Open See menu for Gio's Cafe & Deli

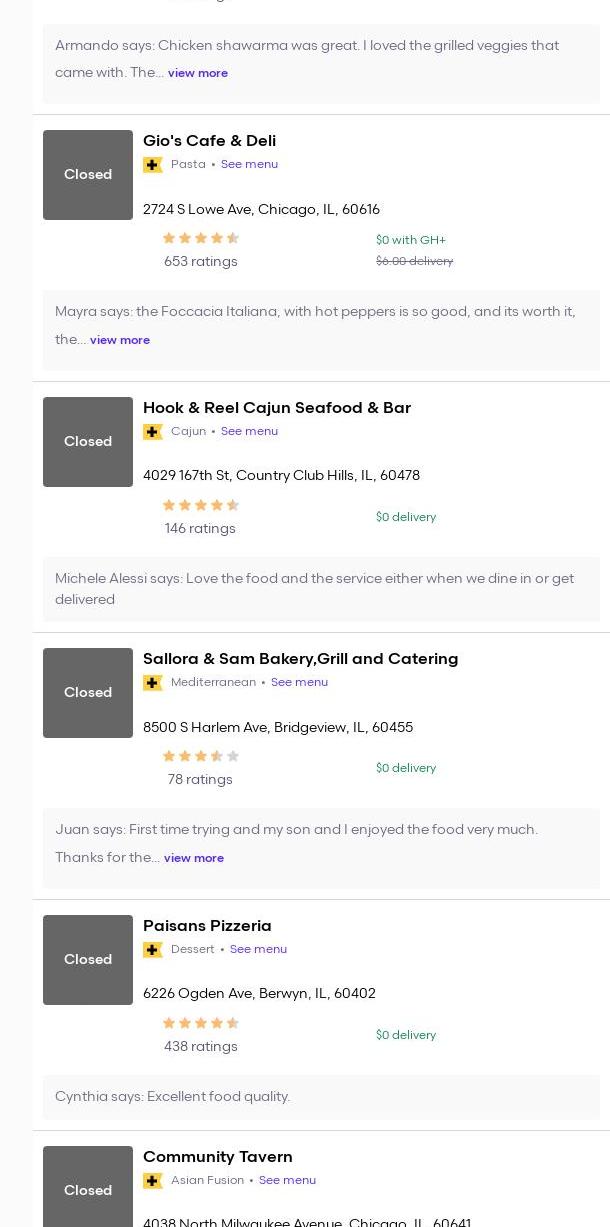click(249, 164)
